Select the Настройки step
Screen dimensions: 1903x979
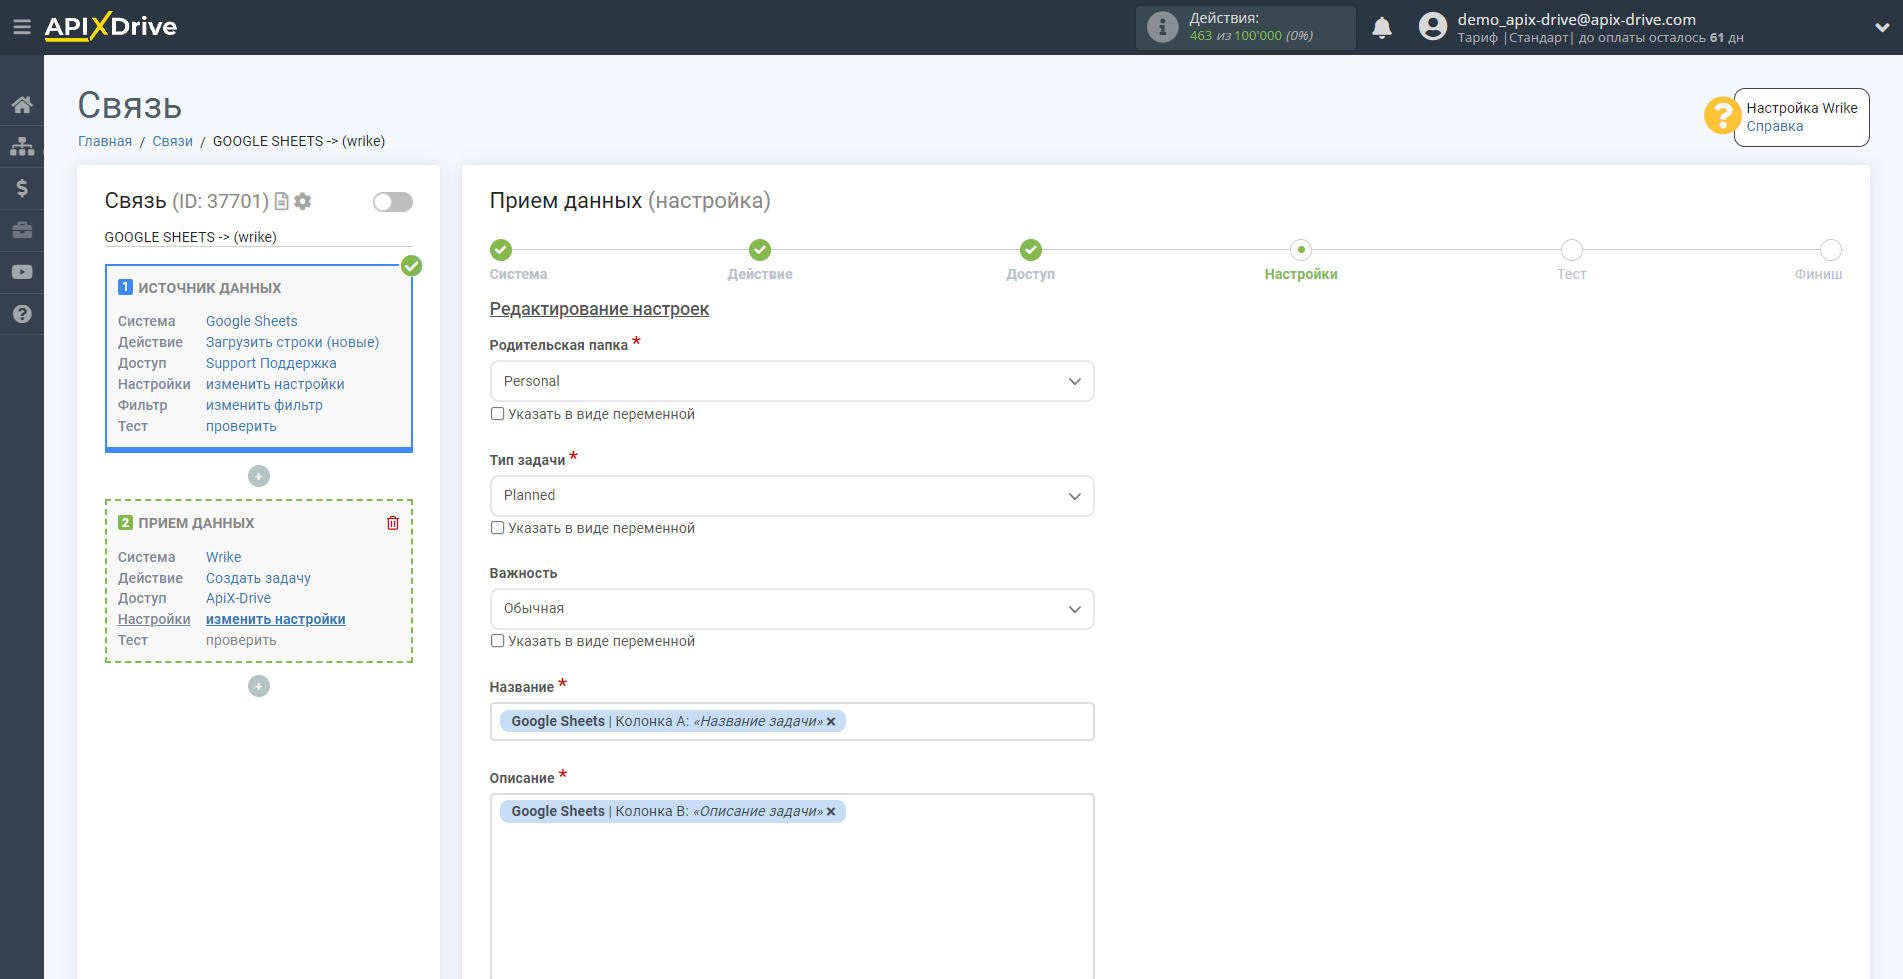[x=1301, y=250]
